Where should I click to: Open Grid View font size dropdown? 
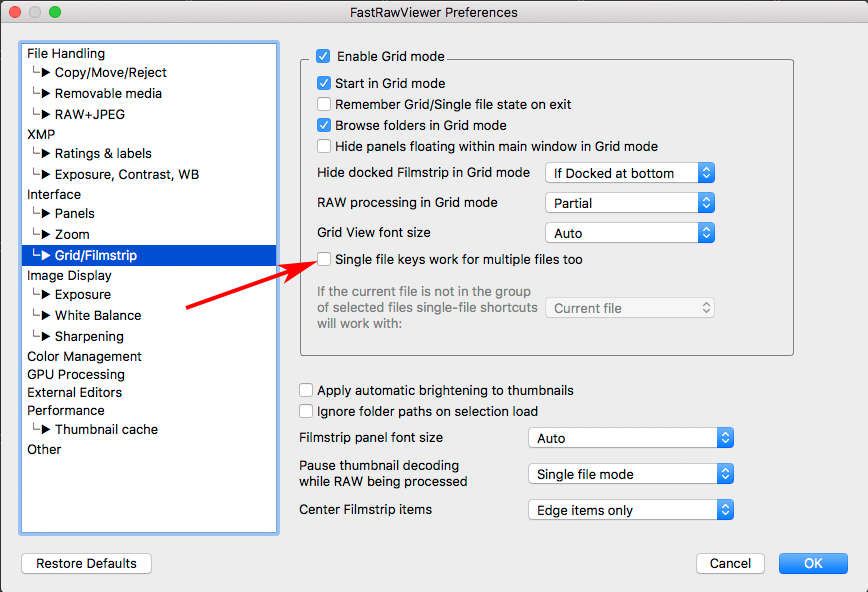(x=630, y=233)
